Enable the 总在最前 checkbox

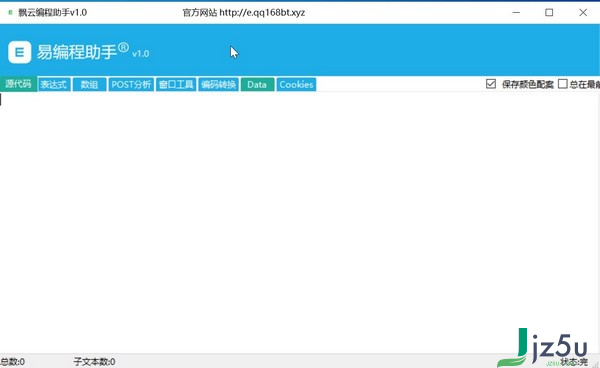562,84
